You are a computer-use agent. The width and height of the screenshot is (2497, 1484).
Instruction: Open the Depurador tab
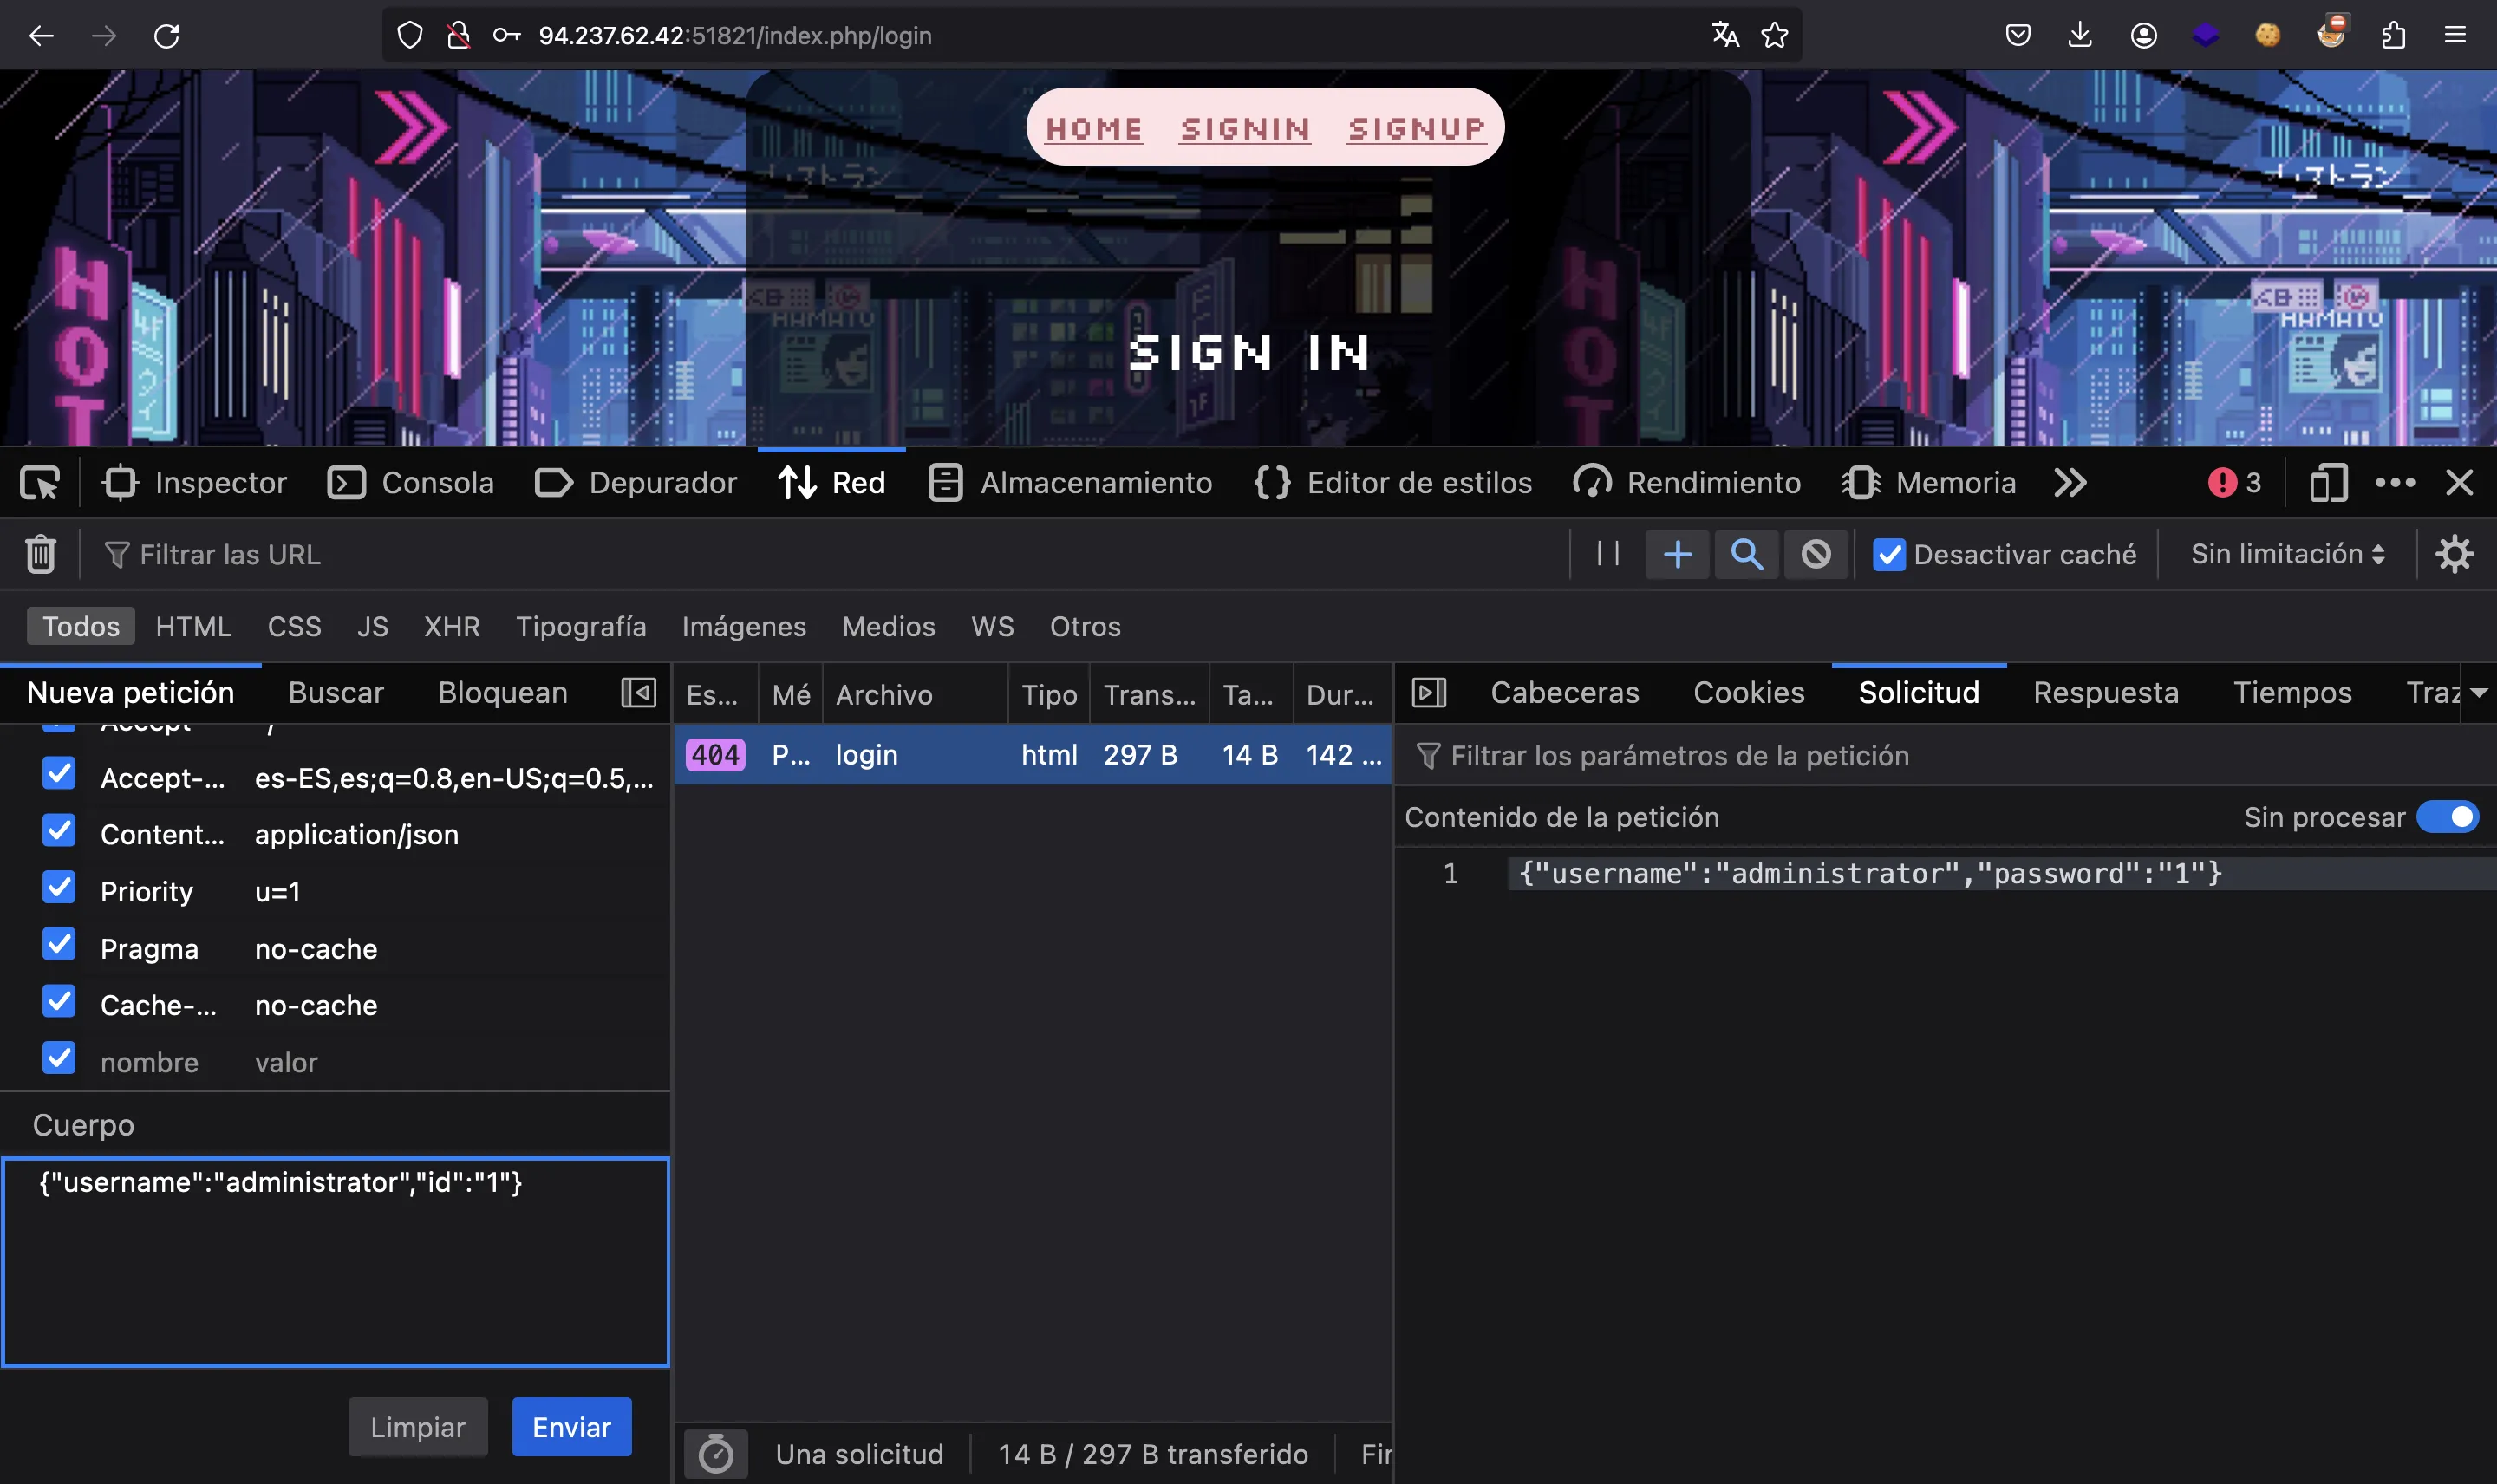pyautogui.click(x=636, y=483)
